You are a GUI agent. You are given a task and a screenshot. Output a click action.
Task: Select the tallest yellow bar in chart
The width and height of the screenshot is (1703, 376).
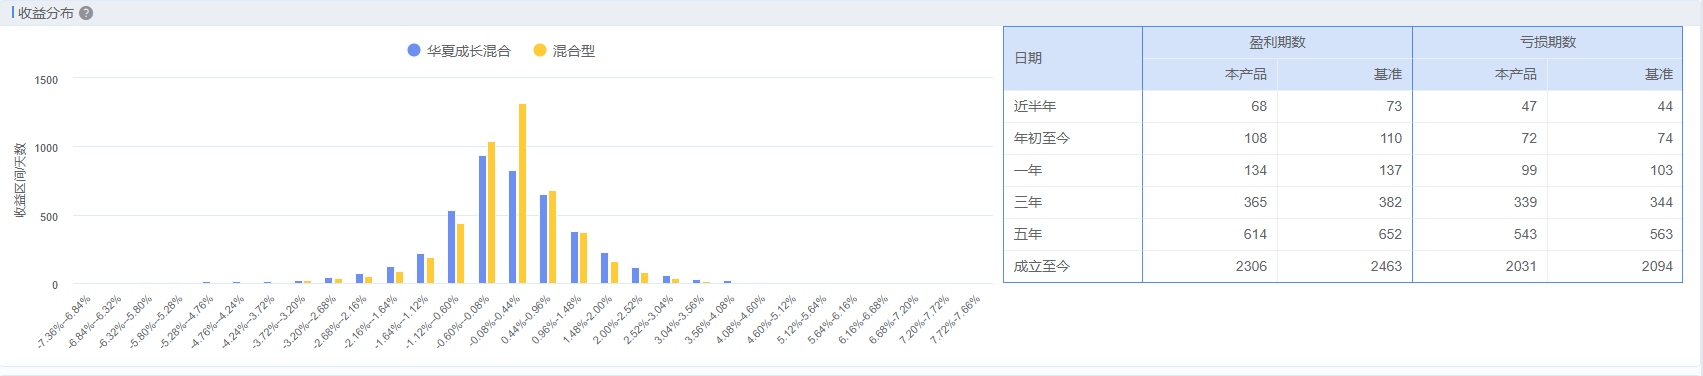point(522,194)
